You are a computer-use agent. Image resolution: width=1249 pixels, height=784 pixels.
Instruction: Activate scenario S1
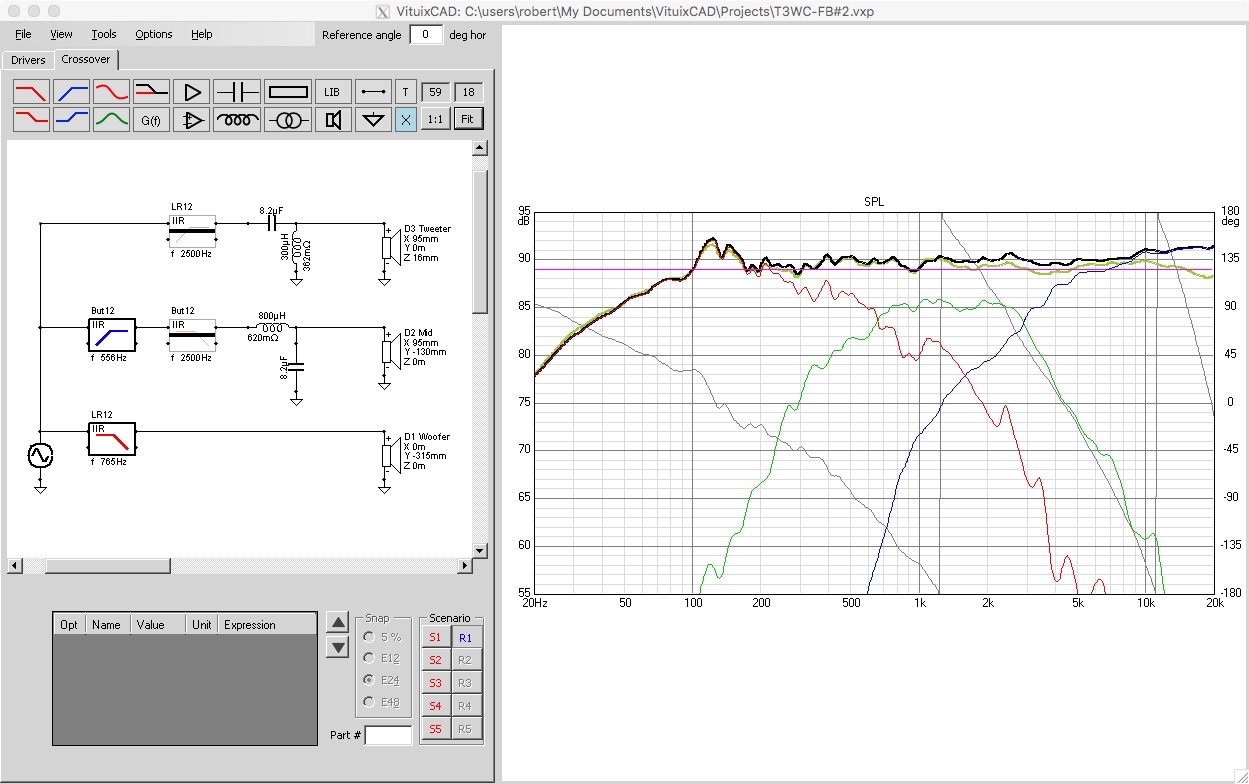(x=435, y=637)
